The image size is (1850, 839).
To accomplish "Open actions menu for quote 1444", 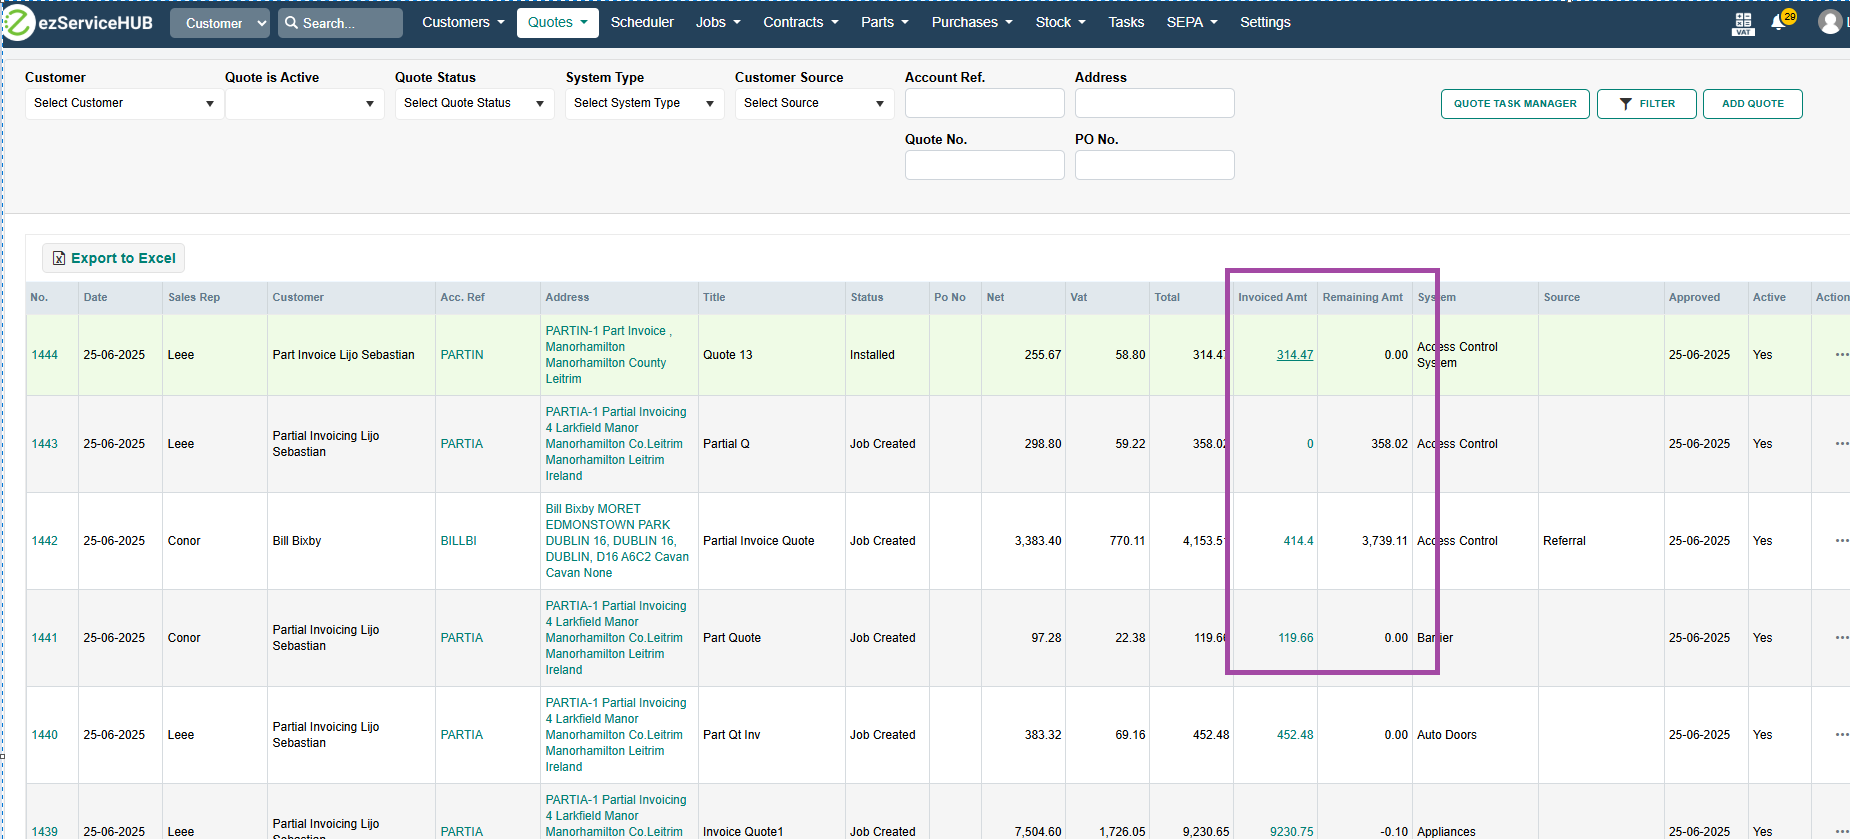I will click(1841, 355).
